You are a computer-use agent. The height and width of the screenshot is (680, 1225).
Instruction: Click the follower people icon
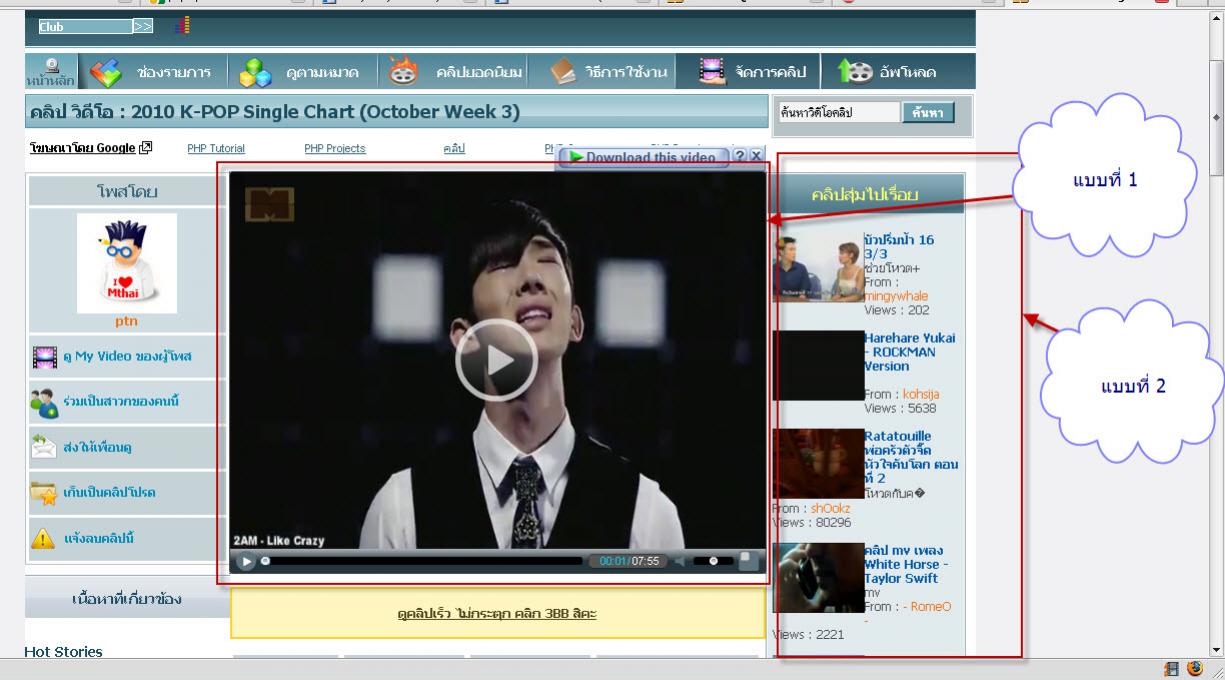tap(44, 403)
